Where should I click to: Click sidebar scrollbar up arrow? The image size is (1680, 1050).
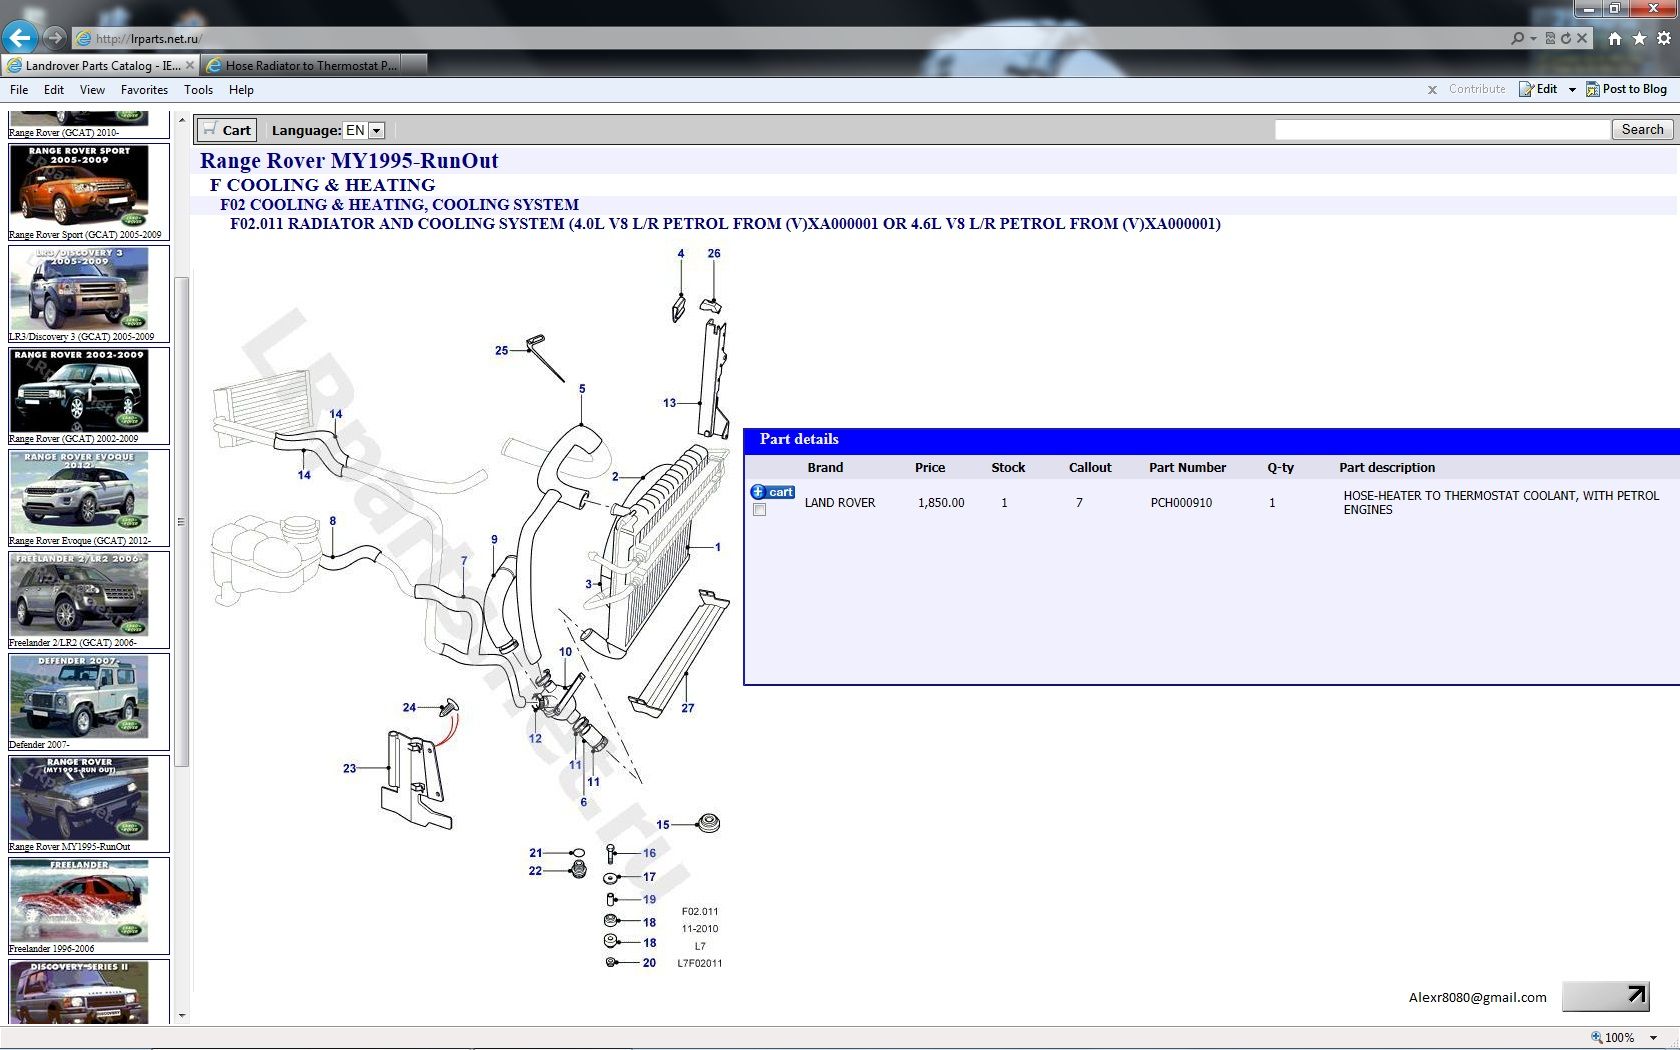pos(181,120)
